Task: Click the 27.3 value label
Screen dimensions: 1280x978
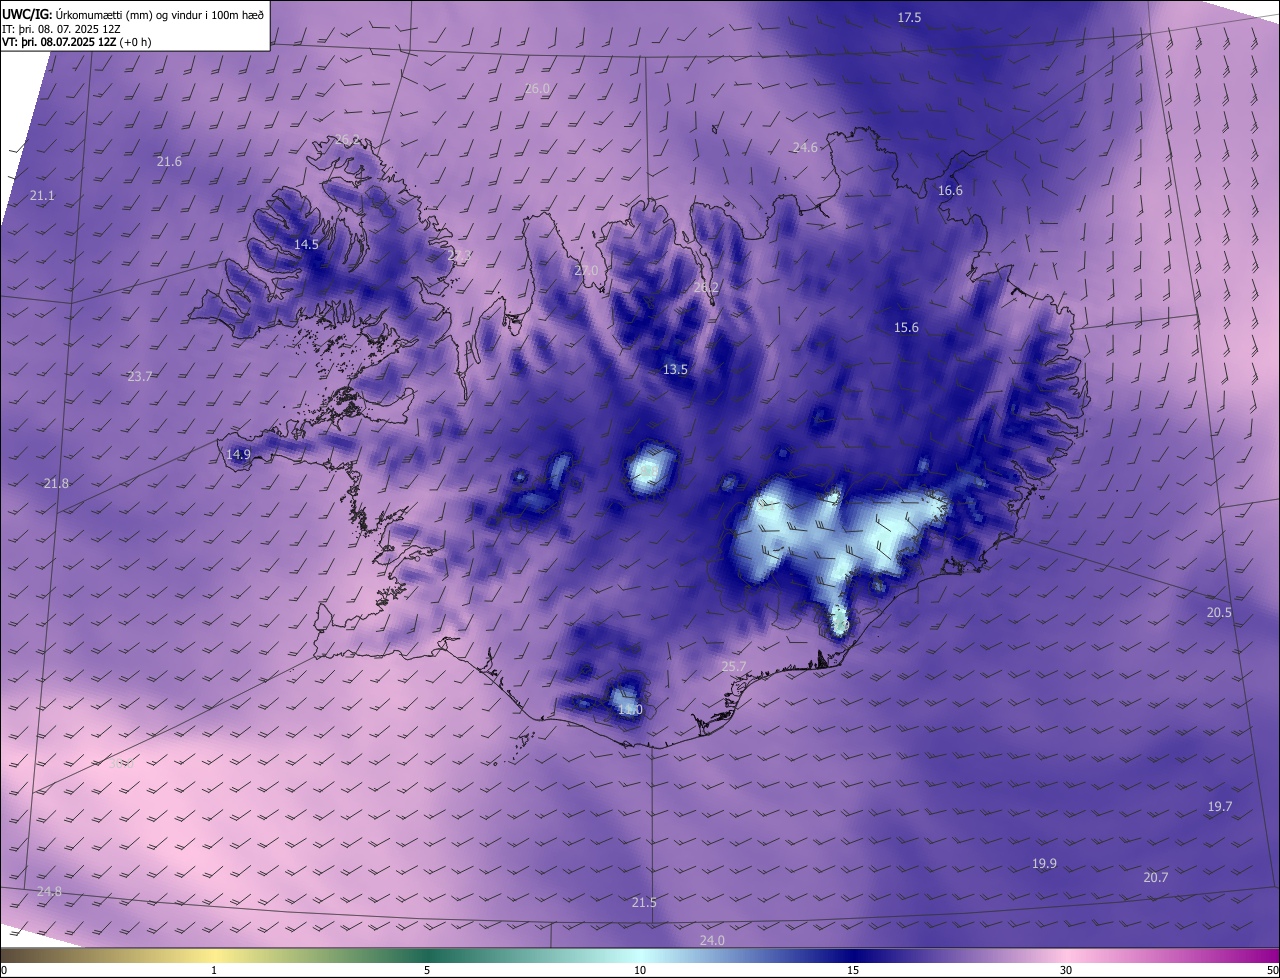Action: tap(460, 256)
